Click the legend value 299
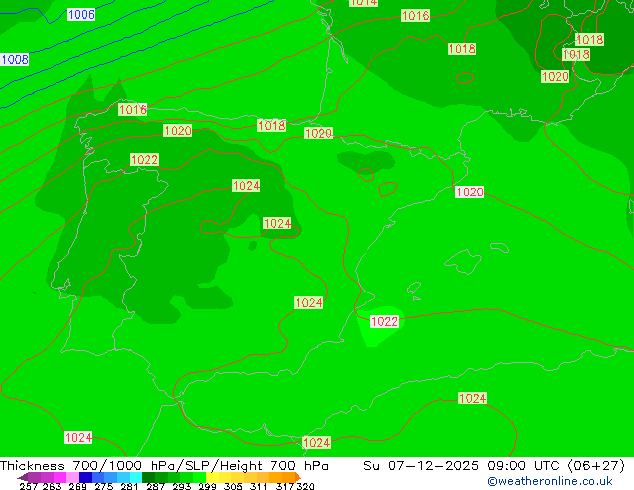The width and height of the screenshot is (634, 490). coord(207,486)
